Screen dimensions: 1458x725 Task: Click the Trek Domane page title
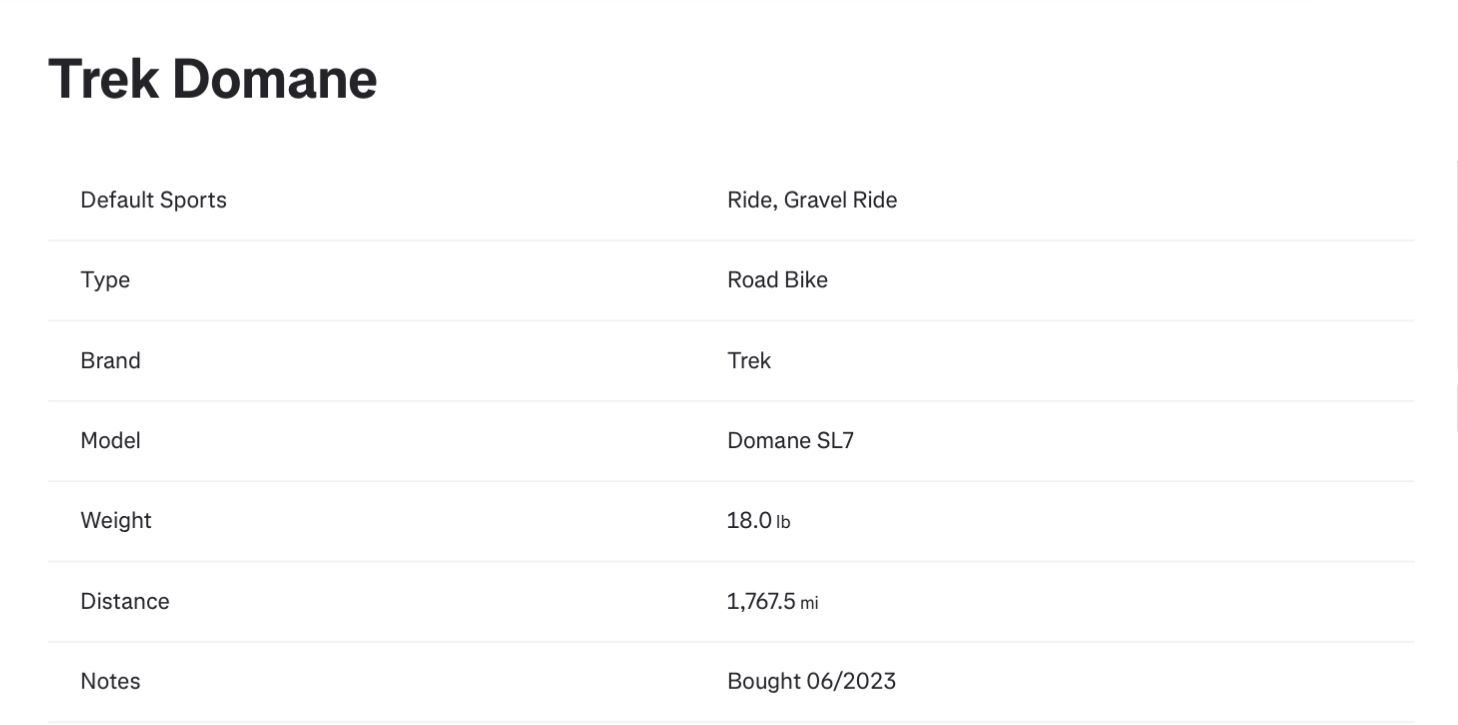click(x=212, y=79)
